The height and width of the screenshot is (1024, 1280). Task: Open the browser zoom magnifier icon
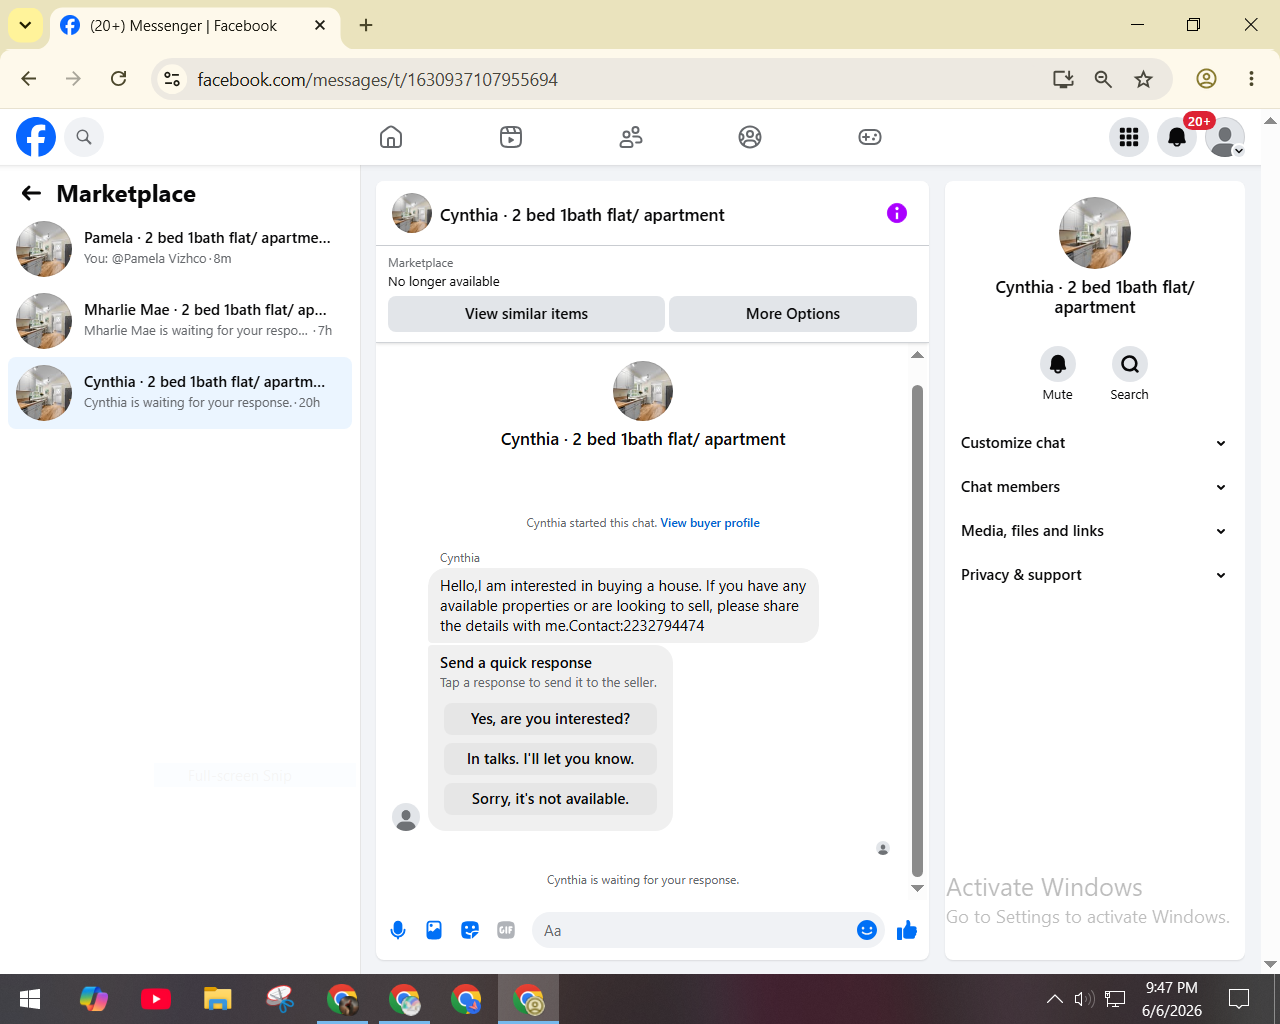(1103, 79)
